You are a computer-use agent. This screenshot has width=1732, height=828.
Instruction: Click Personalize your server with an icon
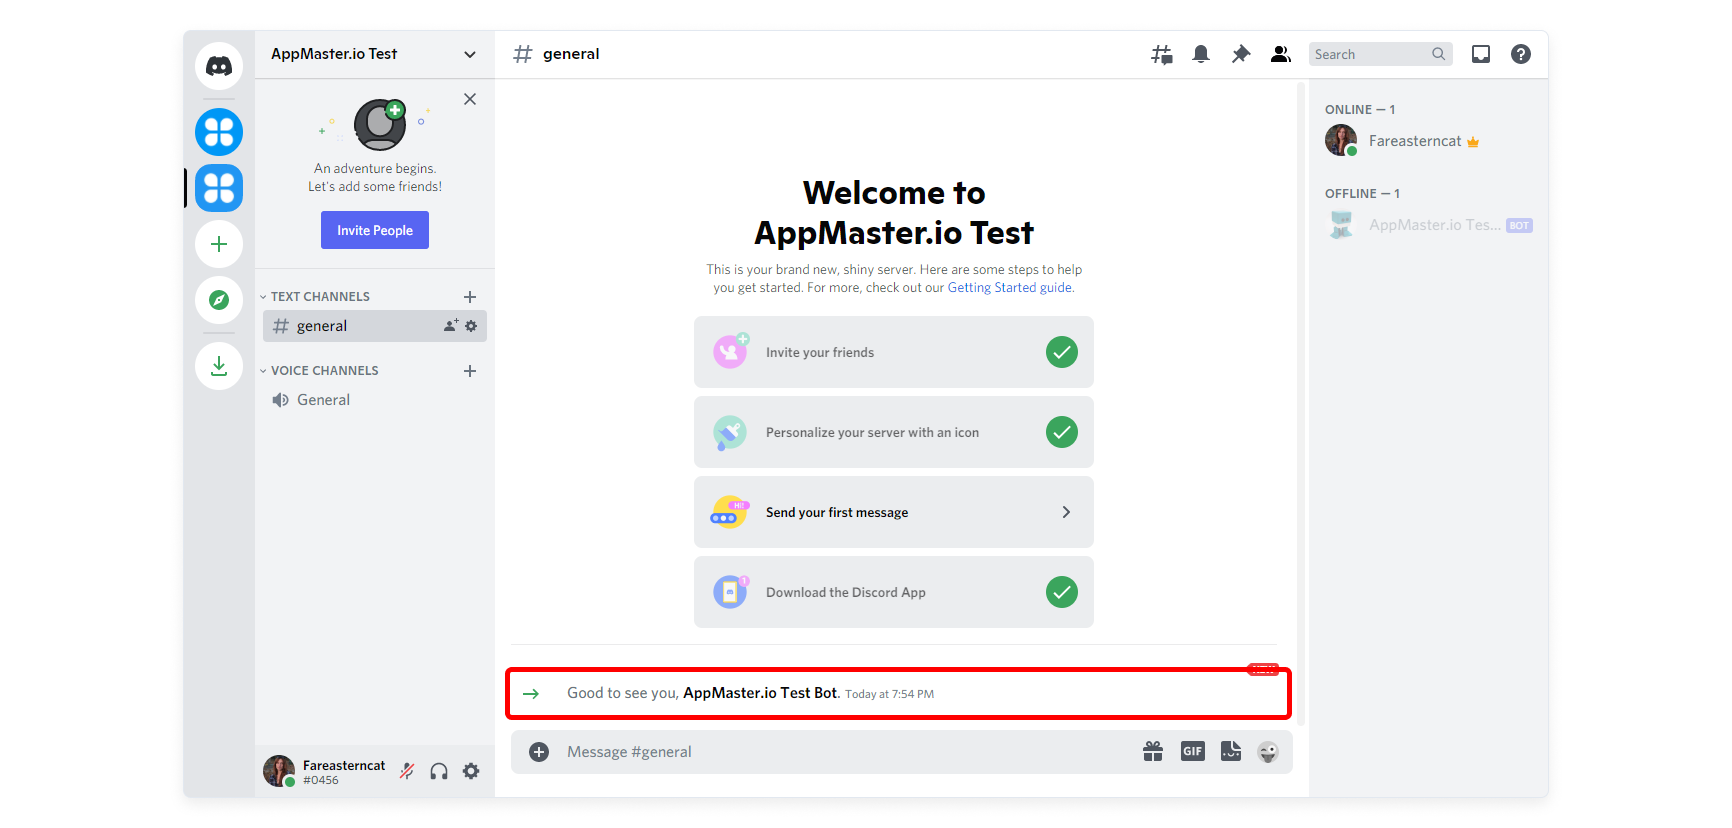[x=894, y=432]
